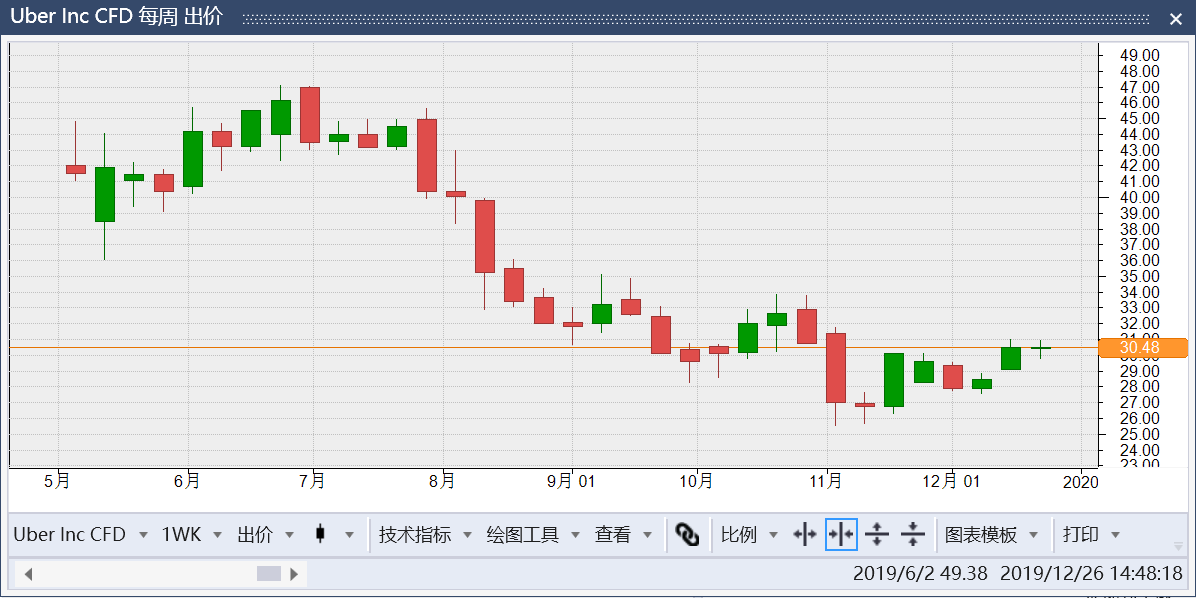
Task: Click the 9月 01 date axis label
Action: click(x=571, y=481)
